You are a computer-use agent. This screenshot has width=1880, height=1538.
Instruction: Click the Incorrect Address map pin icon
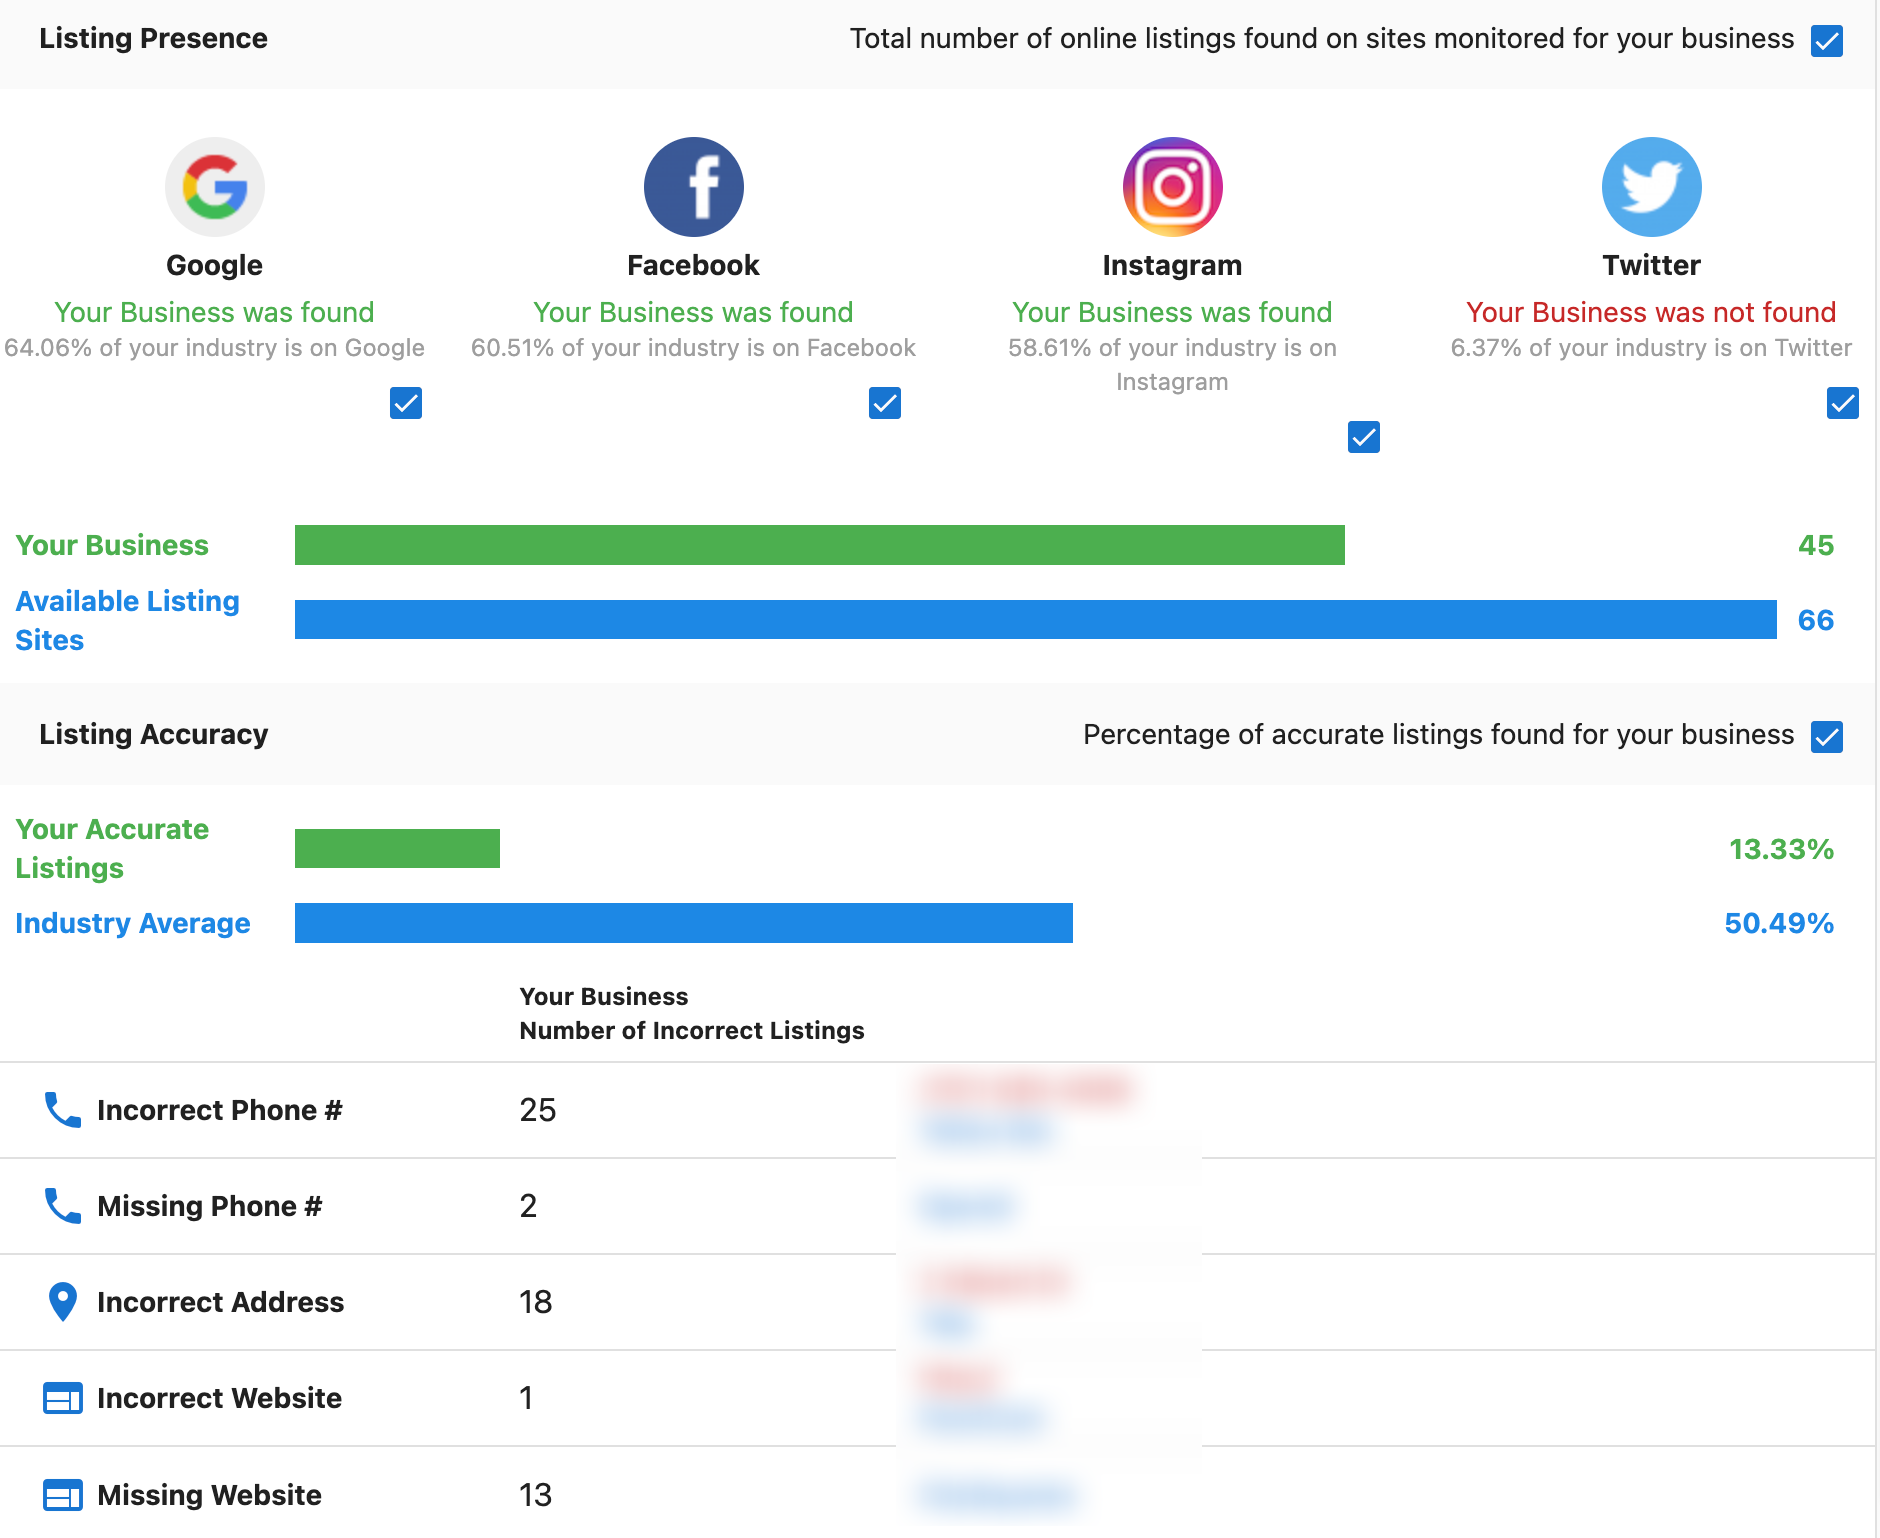tap(63, 1302)
